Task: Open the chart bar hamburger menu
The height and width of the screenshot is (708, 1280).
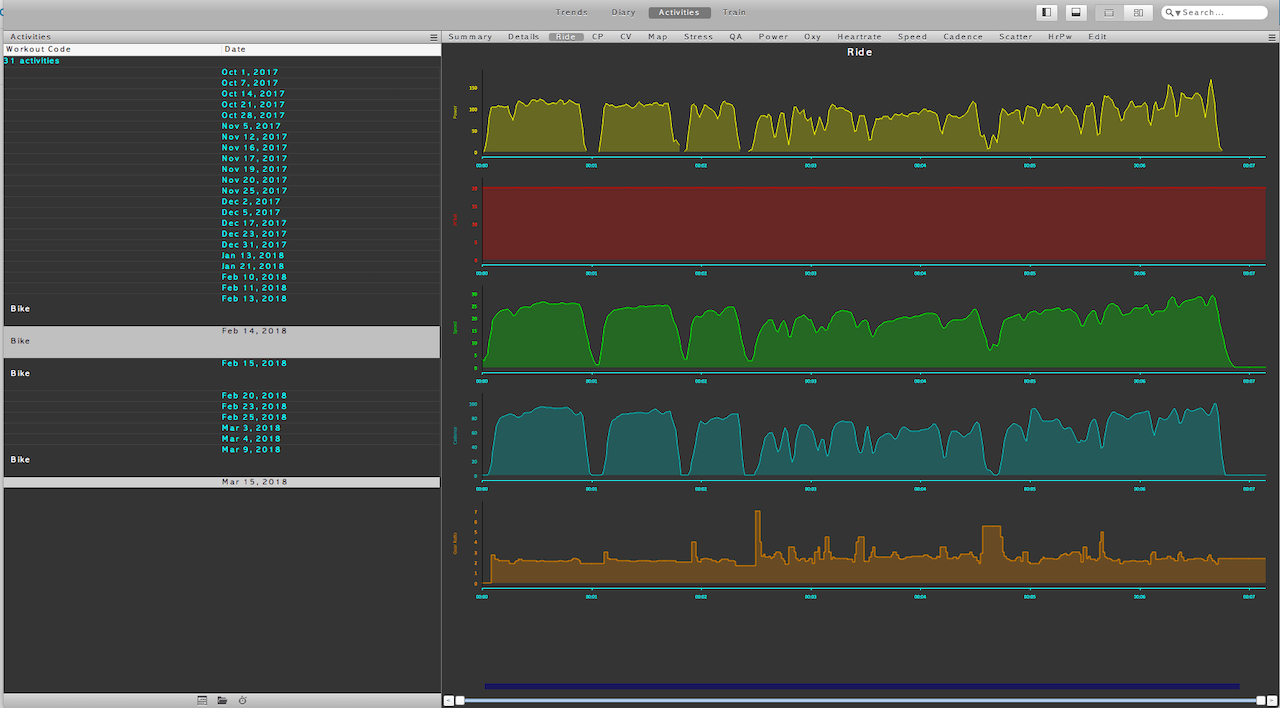Action: [1271, 37]
